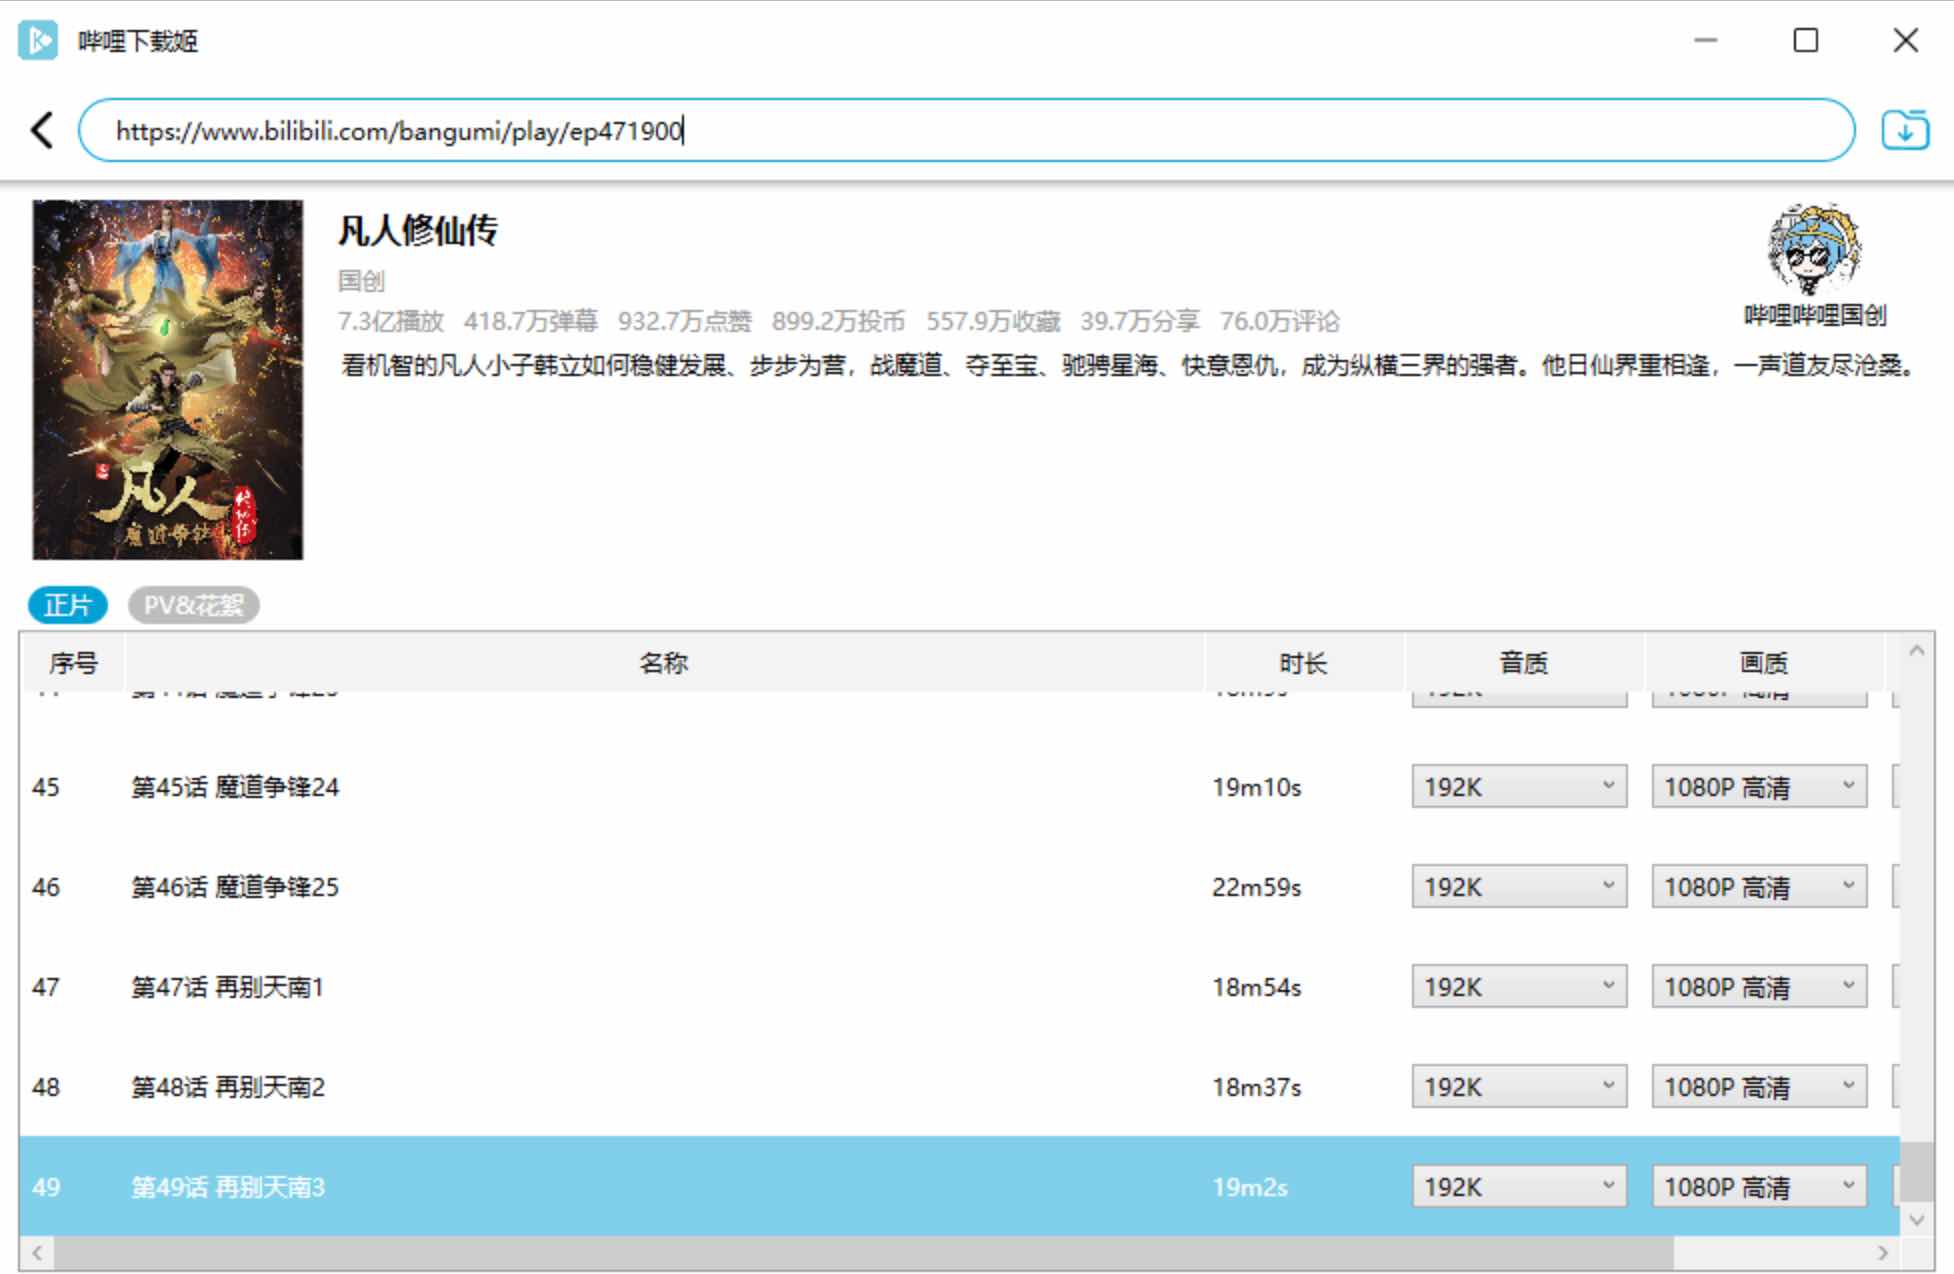Viewport: 1954px width, 1274px height.
Task: Open video quality dropdown for episode 49
Action: (x=1759, y=1186)
